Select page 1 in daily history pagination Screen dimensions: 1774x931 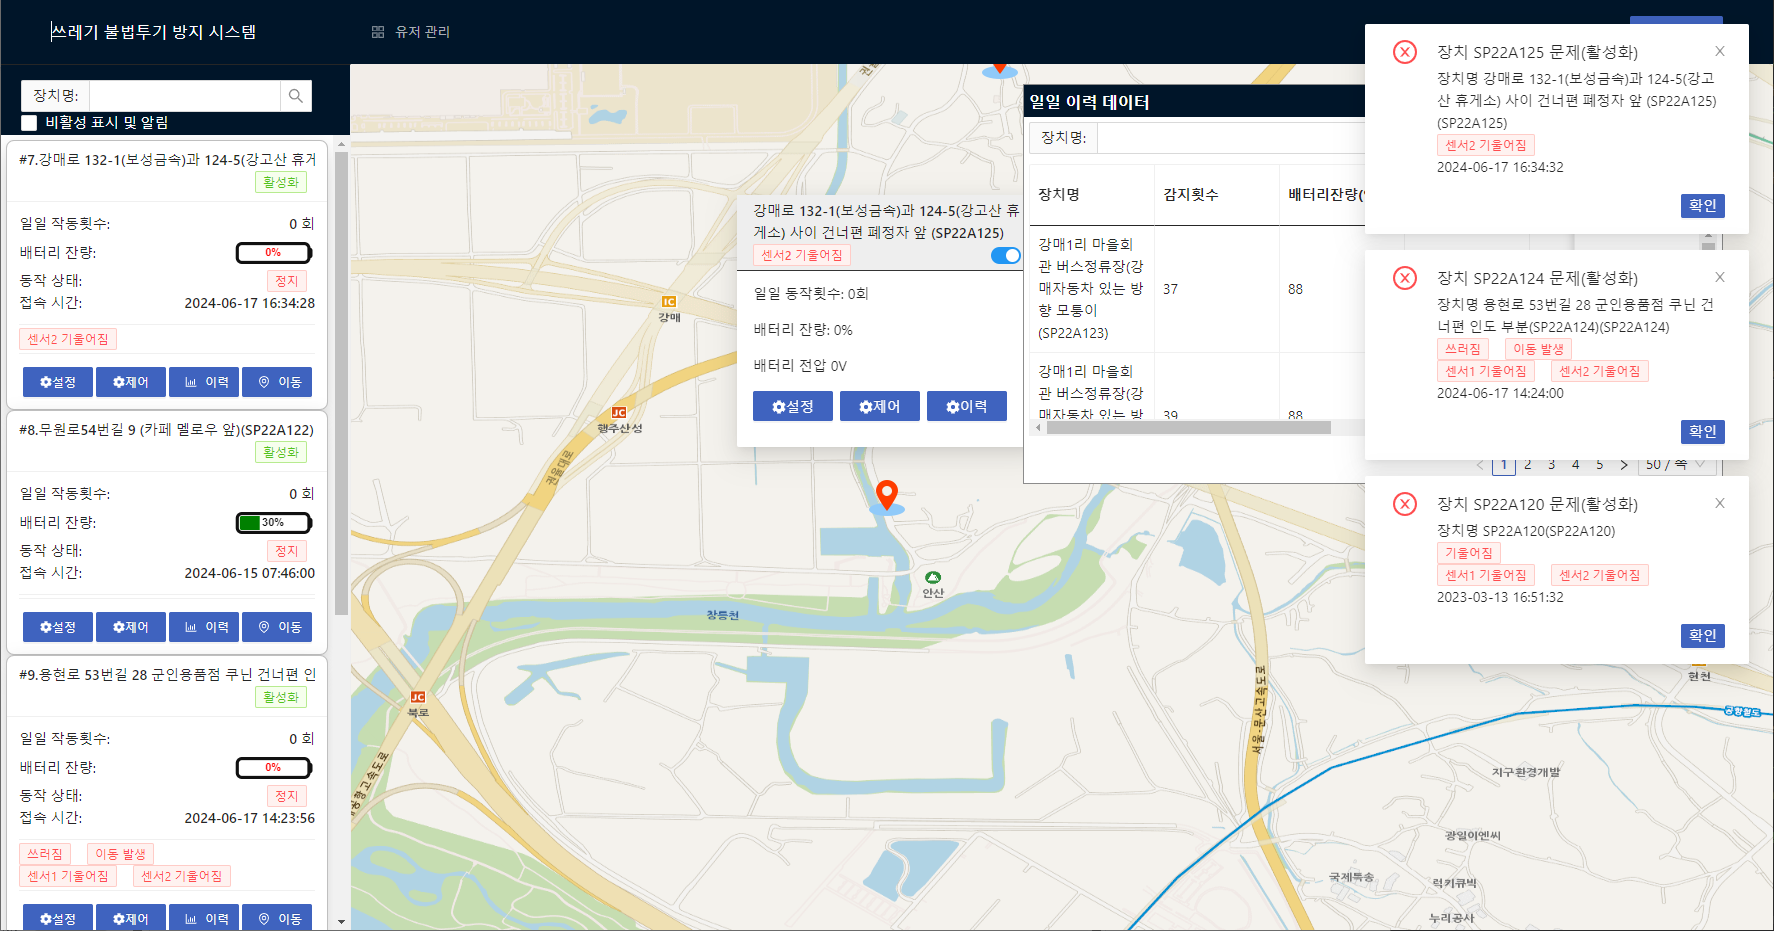coord(1504,465)
